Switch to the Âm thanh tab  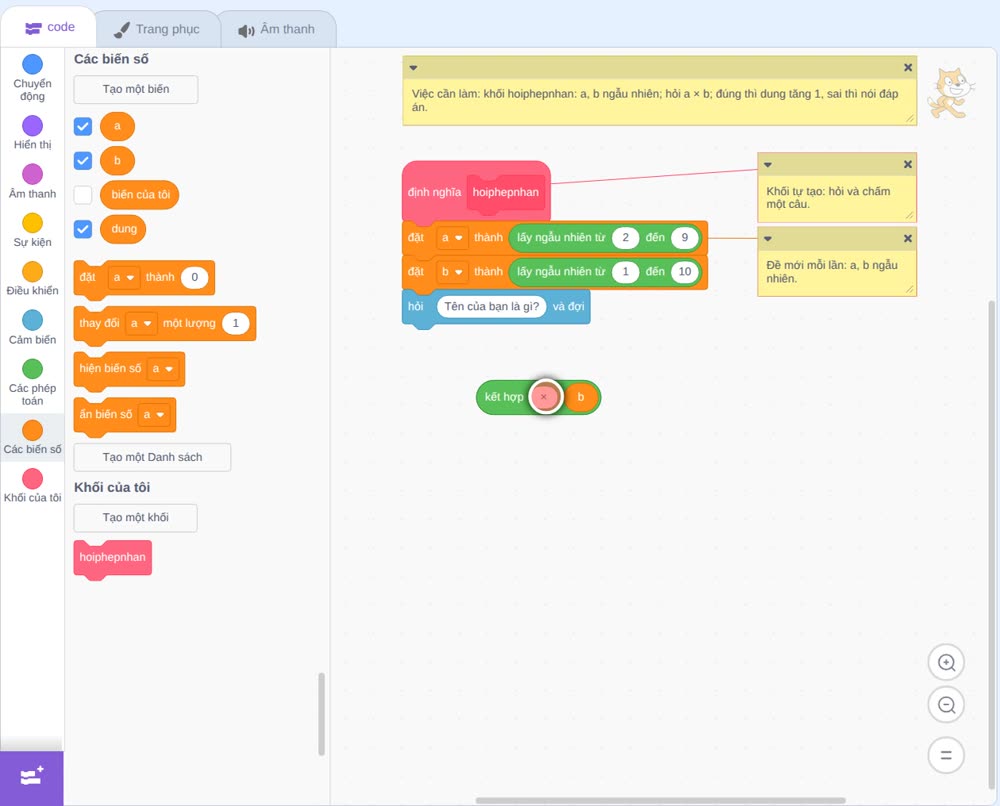[277, 29]
